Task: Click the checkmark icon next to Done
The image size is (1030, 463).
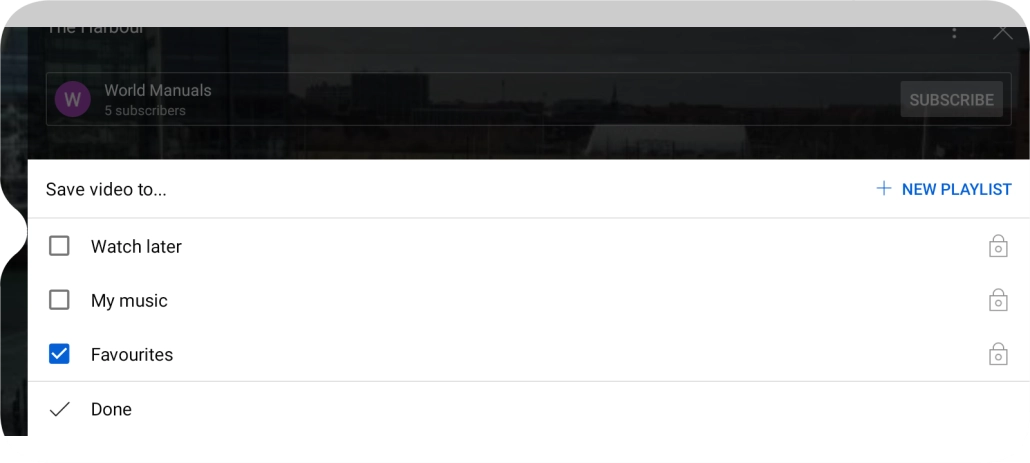Action: 59,409
